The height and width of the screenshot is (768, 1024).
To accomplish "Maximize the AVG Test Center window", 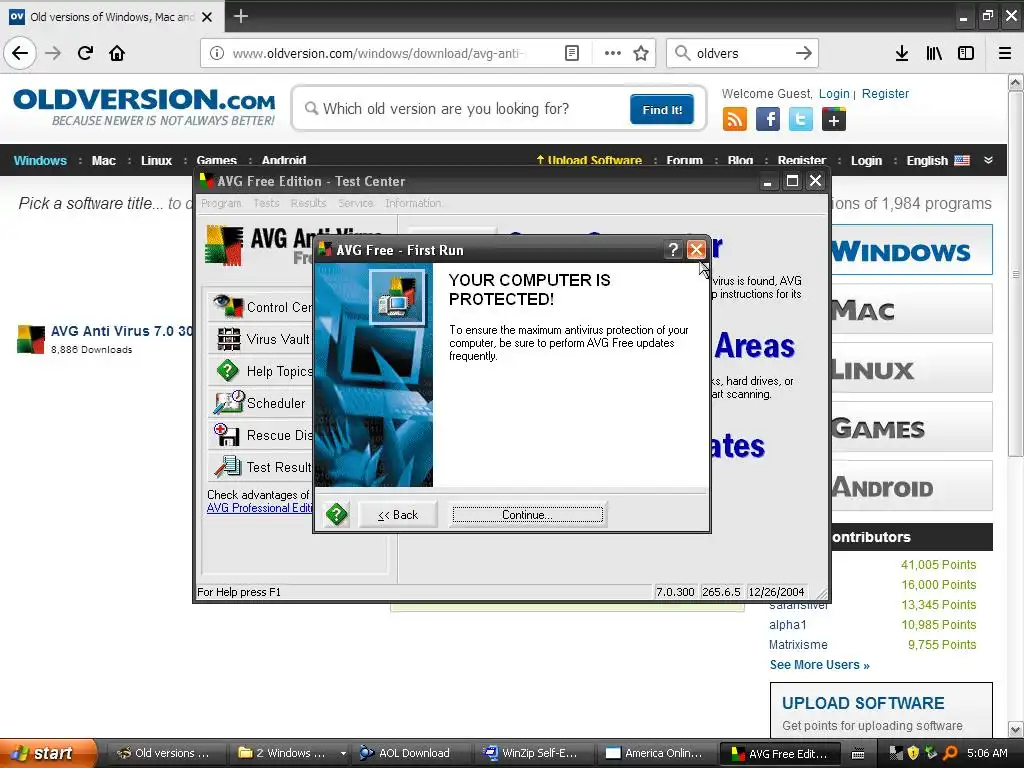I will (x=792, y=181).
